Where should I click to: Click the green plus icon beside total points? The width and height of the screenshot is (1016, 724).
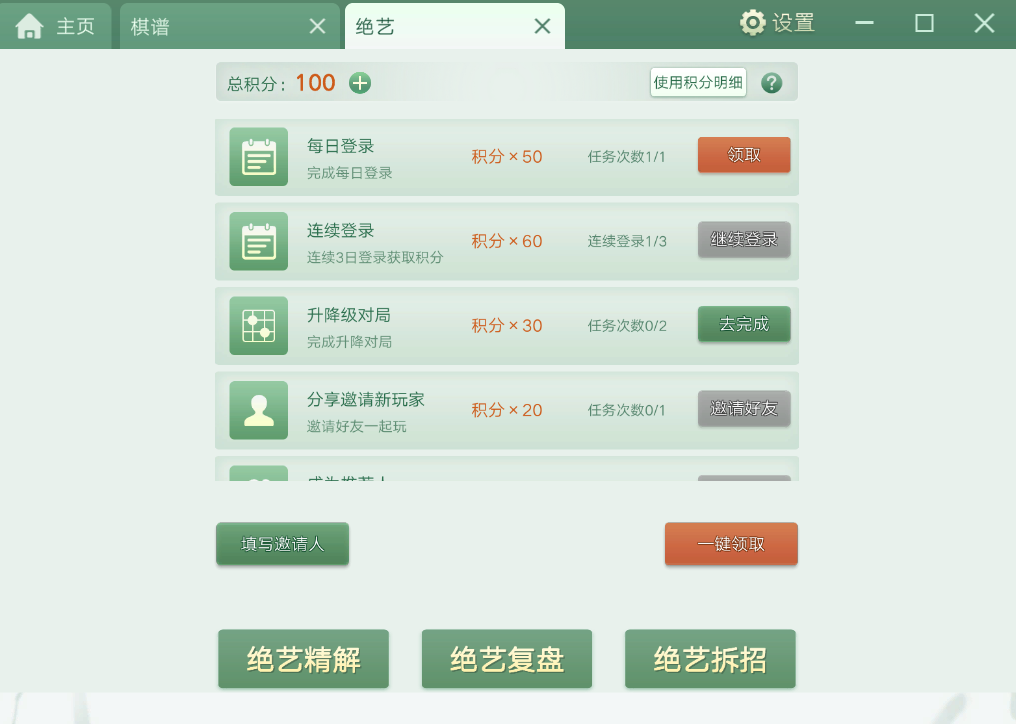click(x=360, y=83)
